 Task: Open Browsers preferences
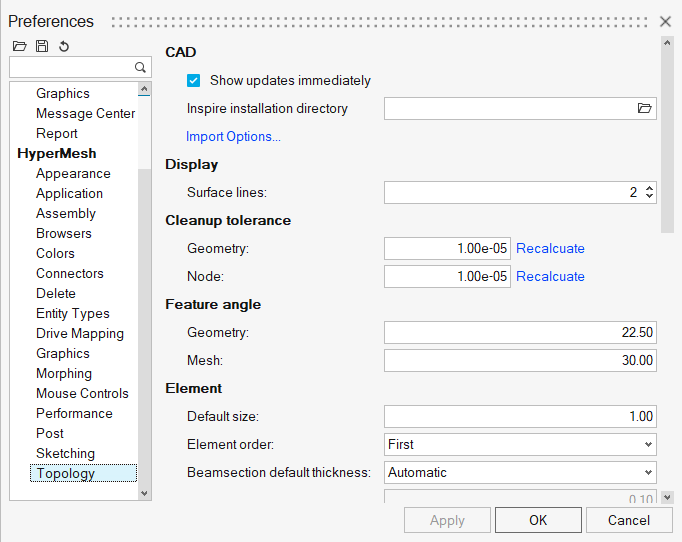click(64, 234)
